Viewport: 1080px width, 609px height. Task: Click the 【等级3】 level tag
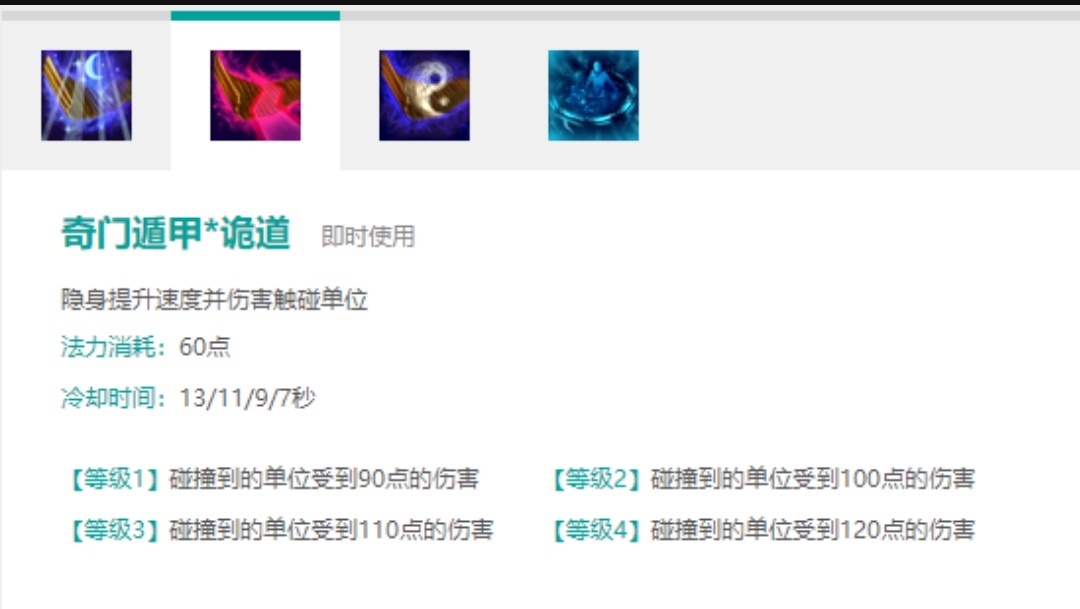pyautogui.click(x=115, y=530)
